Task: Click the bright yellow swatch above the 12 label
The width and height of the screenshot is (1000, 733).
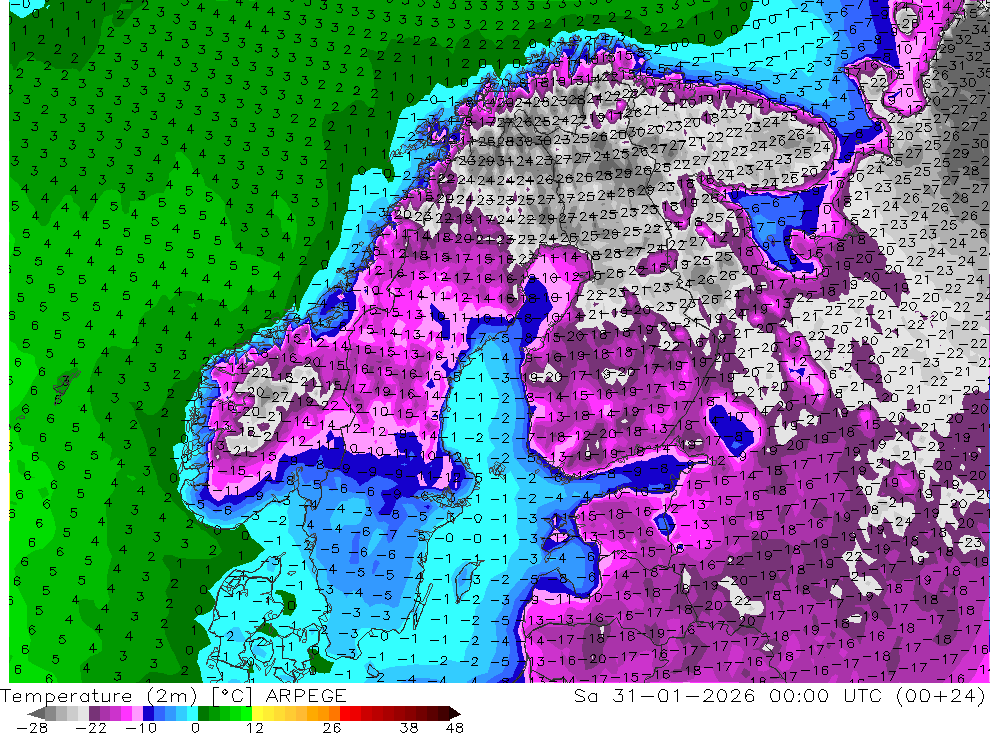Action: (258, 713)
